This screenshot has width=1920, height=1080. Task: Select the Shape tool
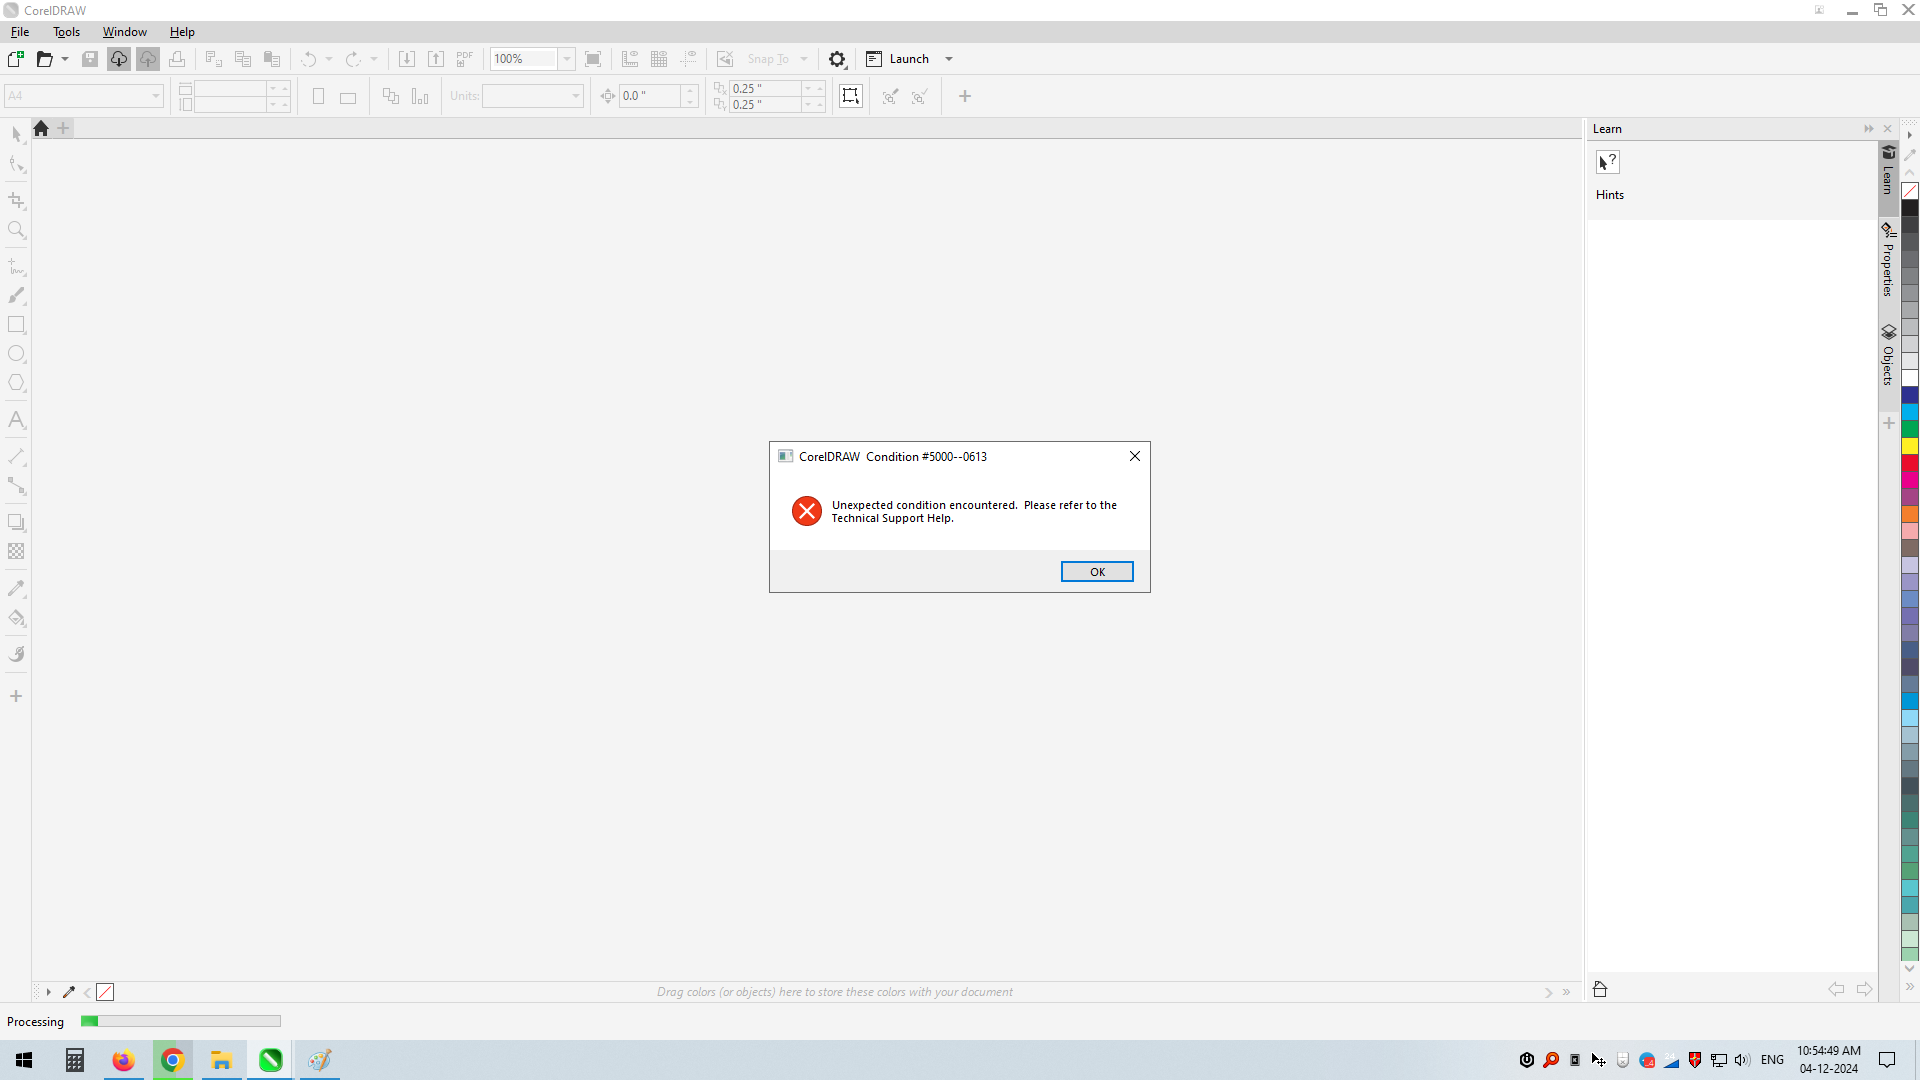coord(16,165)
